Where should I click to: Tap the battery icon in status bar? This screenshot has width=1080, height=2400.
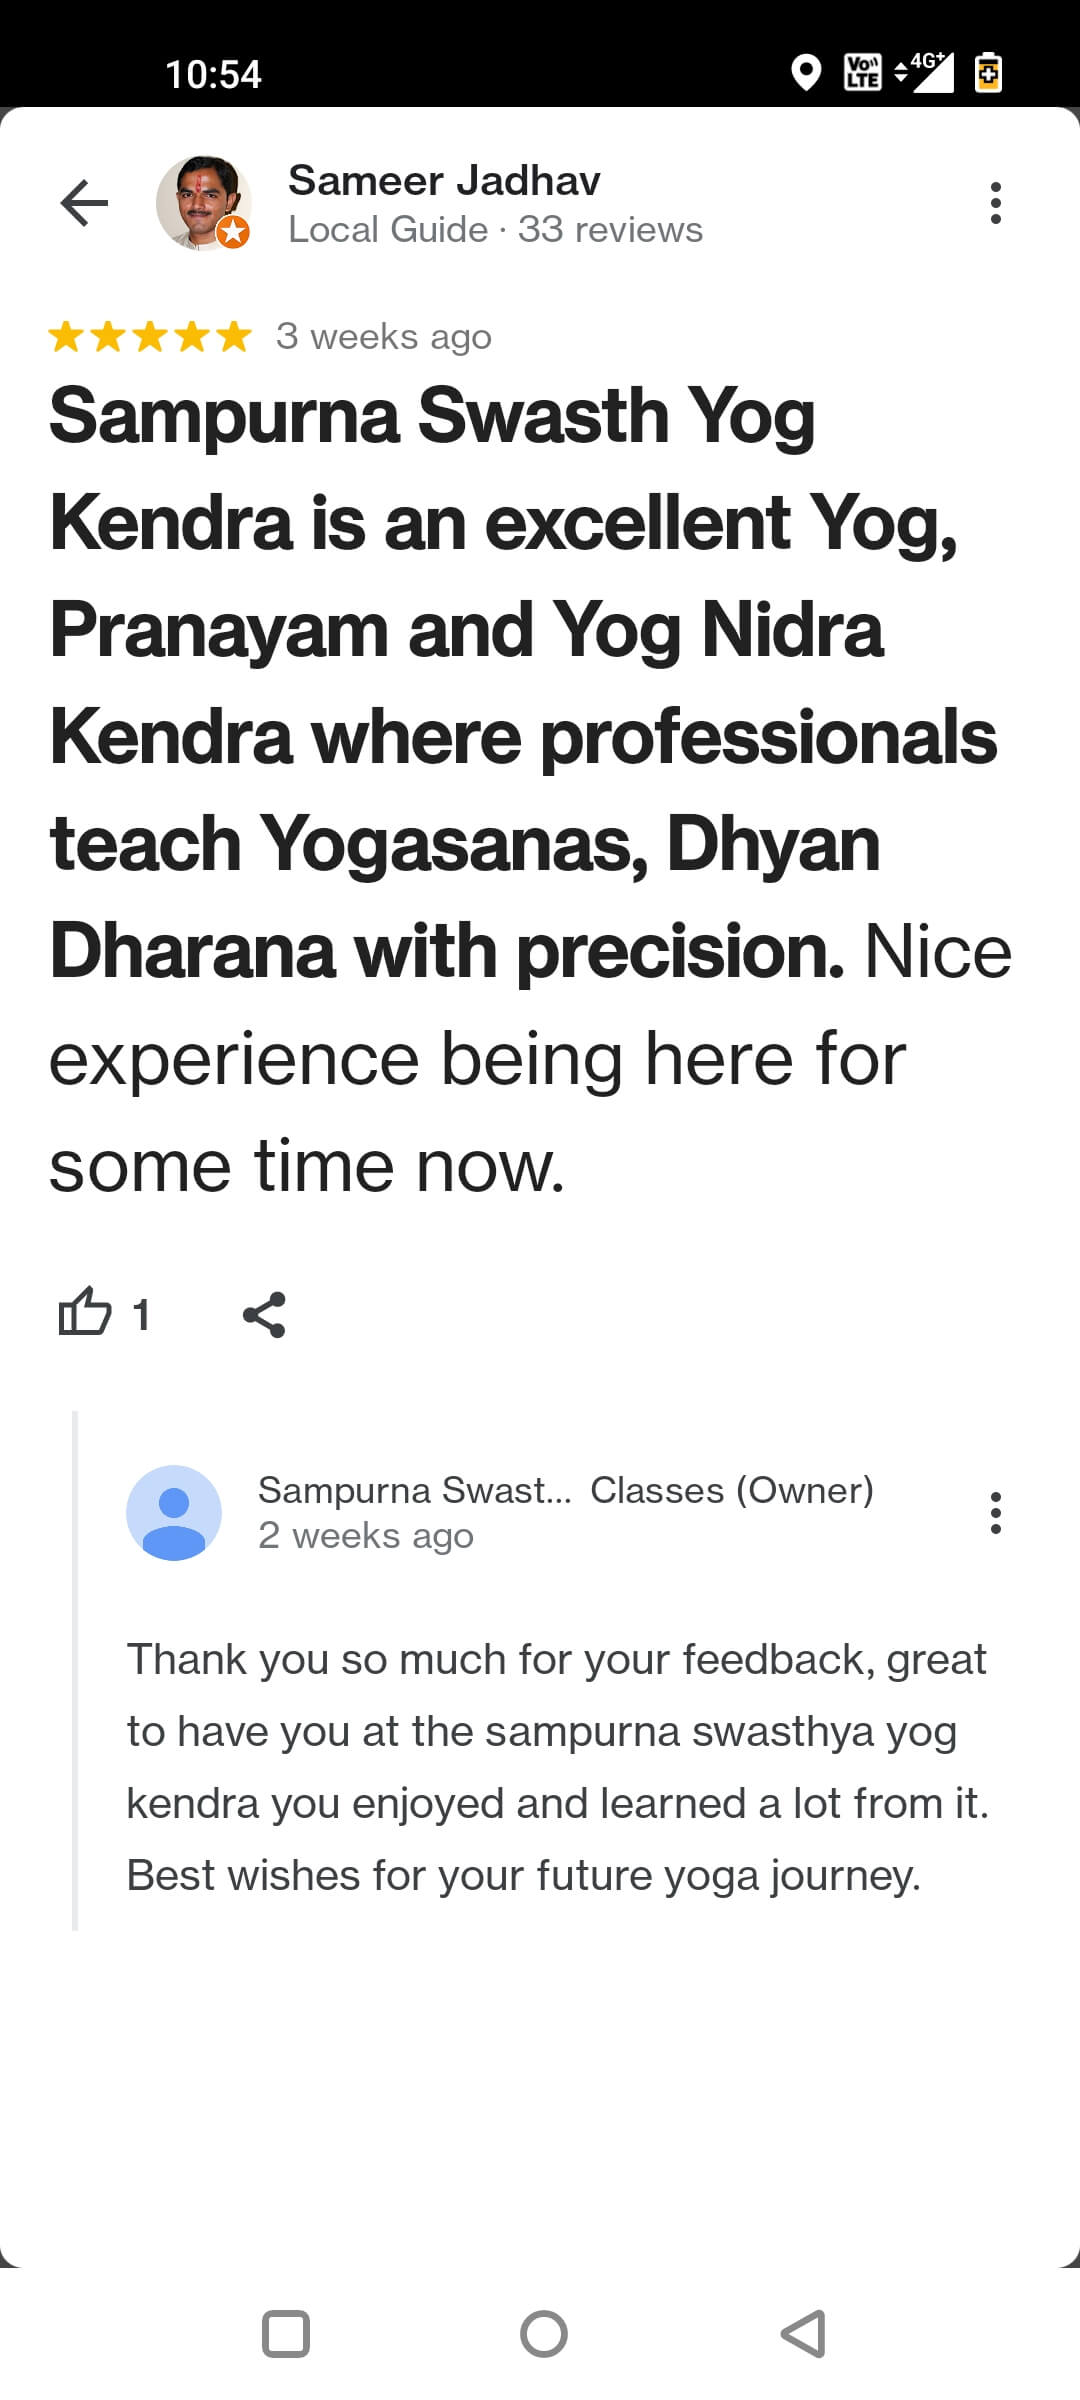click(988, 73)
